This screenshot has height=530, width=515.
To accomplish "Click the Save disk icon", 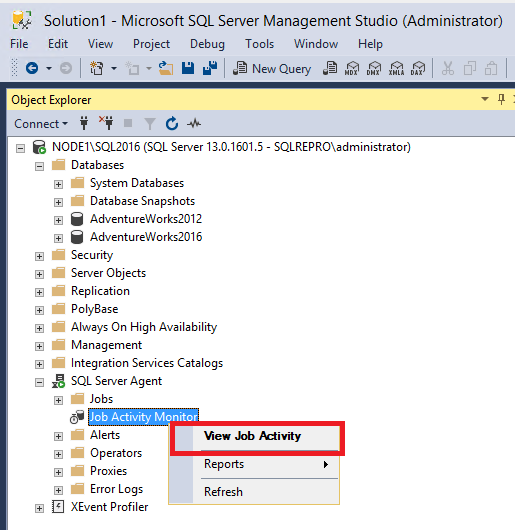I will [x=188, y=68].
